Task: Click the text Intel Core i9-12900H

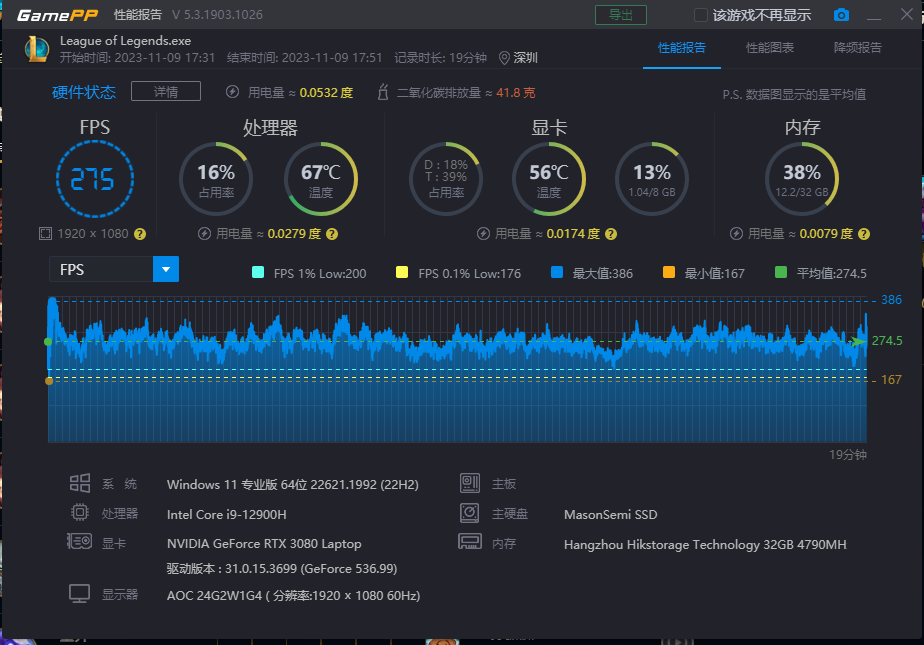Action: (227, 514)
